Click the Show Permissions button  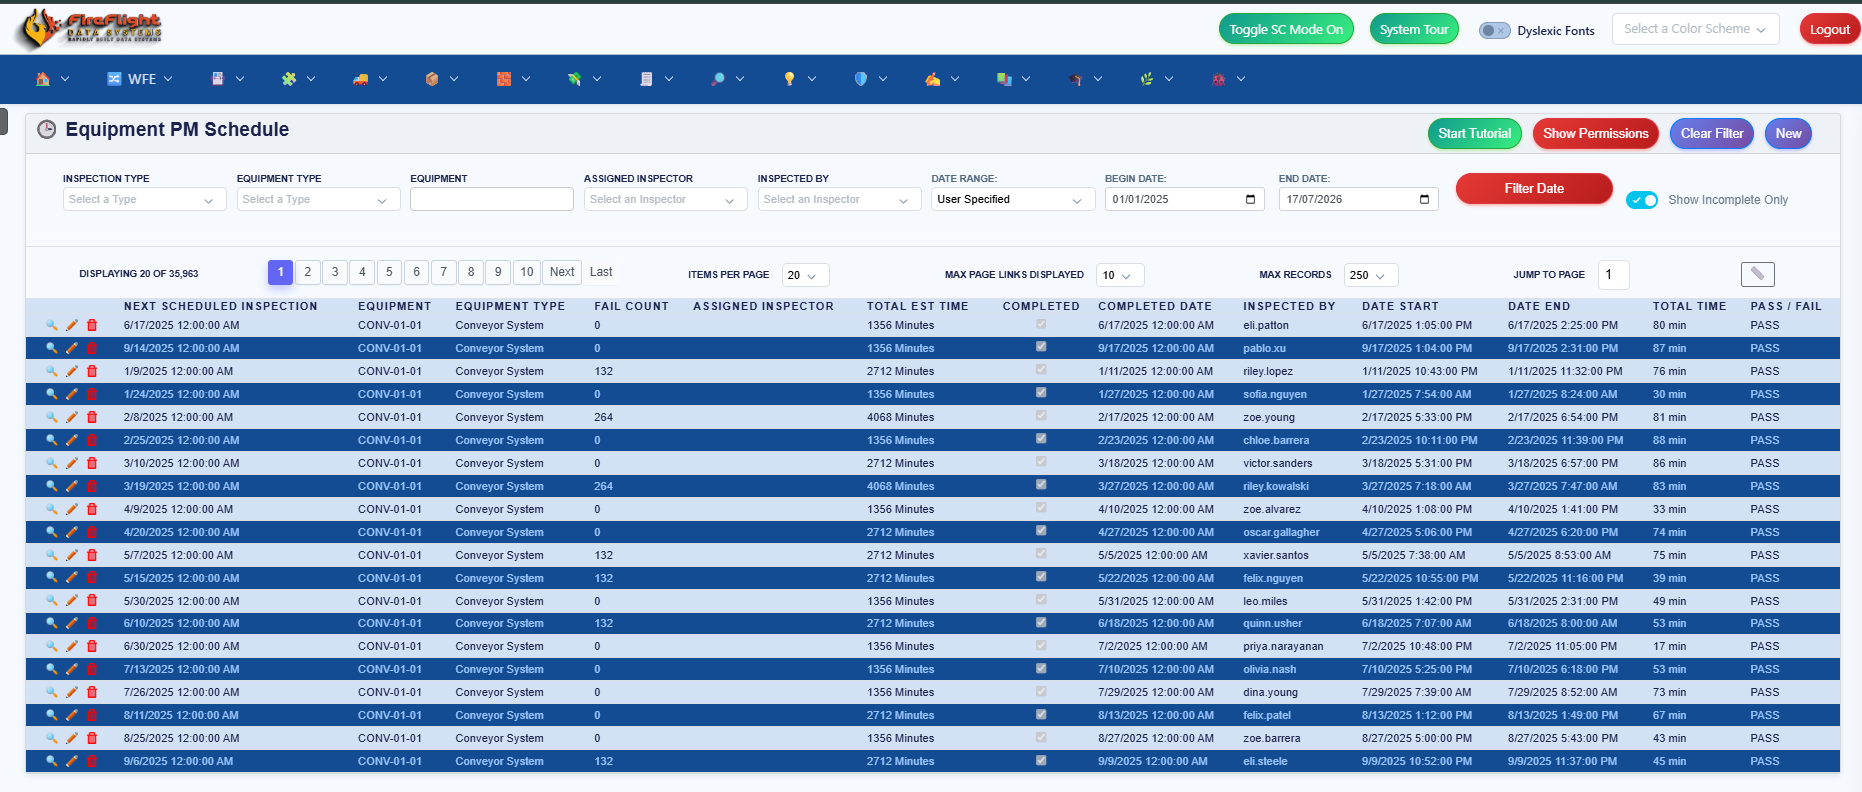[x=1596, y=133]
